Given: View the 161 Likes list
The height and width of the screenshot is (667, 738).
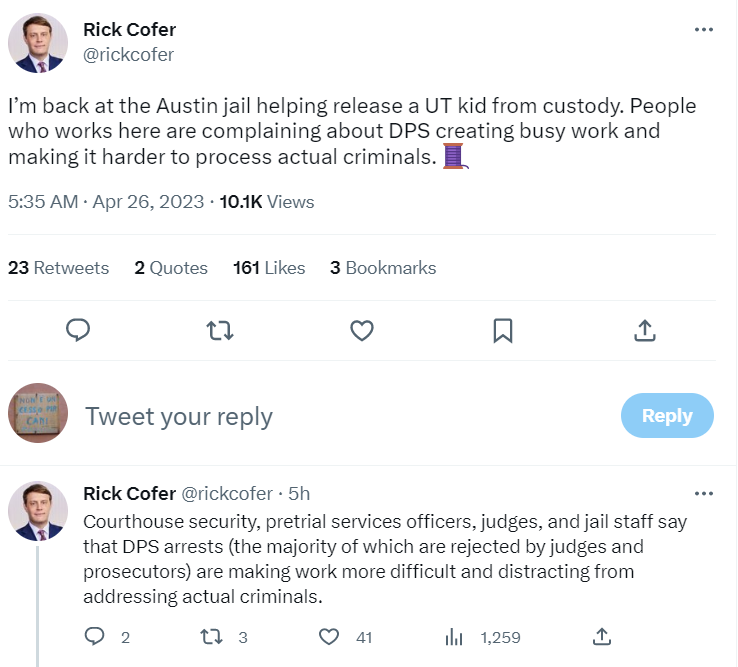Looking at the screenshot, I should pos(269,268).
